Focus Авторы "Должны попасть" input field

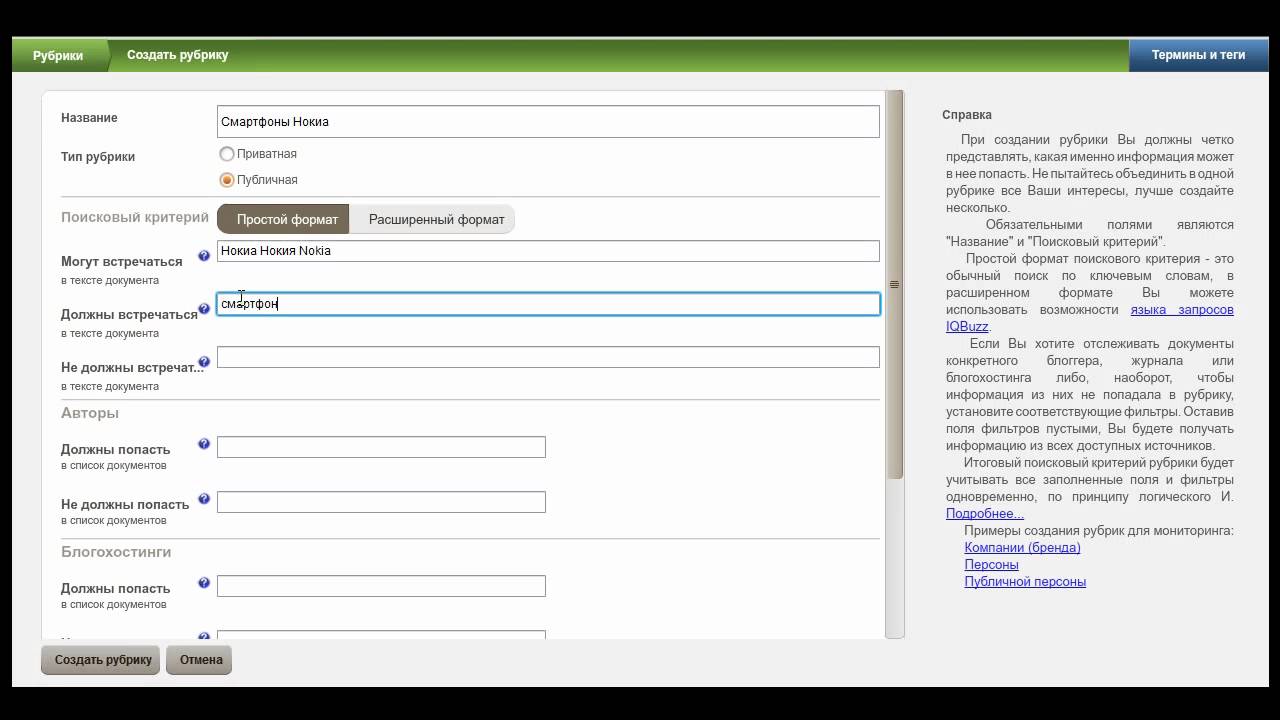[x=381, y=447]
